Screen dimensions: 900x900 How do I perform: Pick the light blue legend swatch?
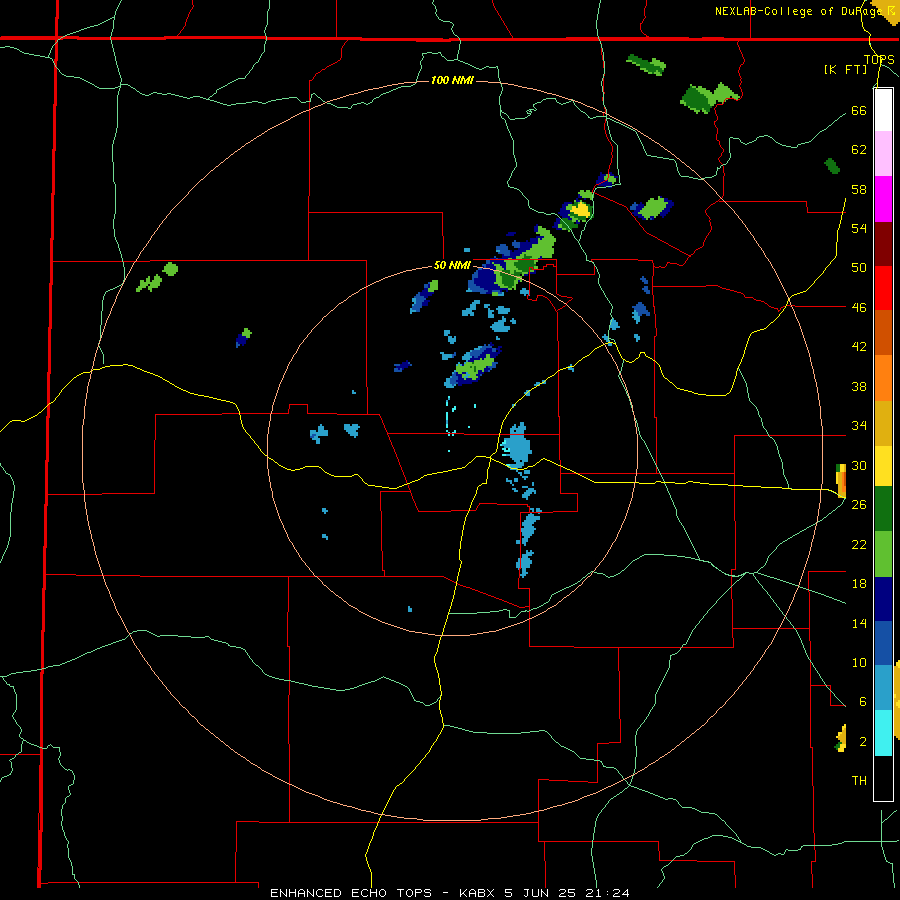point(883,688)
